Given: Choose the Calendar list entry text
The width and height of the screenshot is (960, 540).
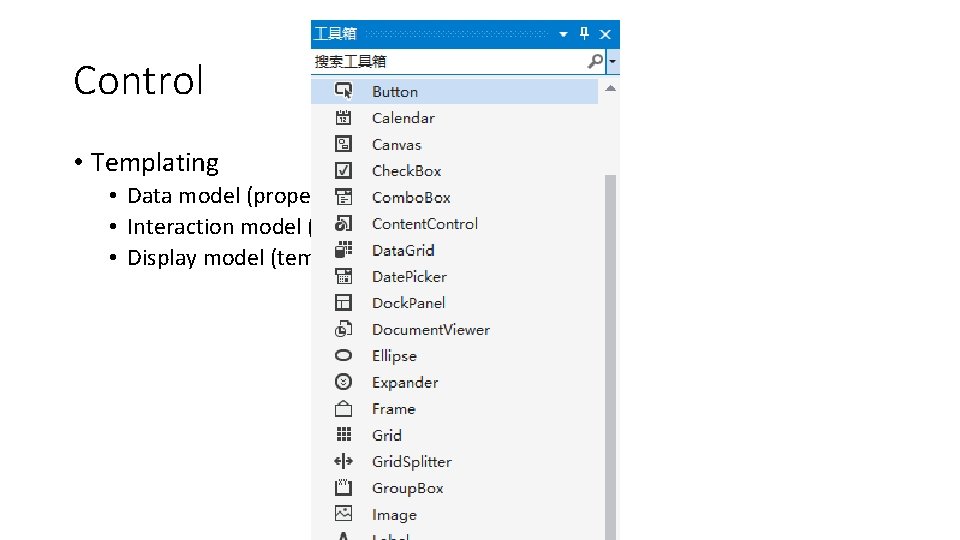Looking at the screenshot, I should click(x=403, y=118).
